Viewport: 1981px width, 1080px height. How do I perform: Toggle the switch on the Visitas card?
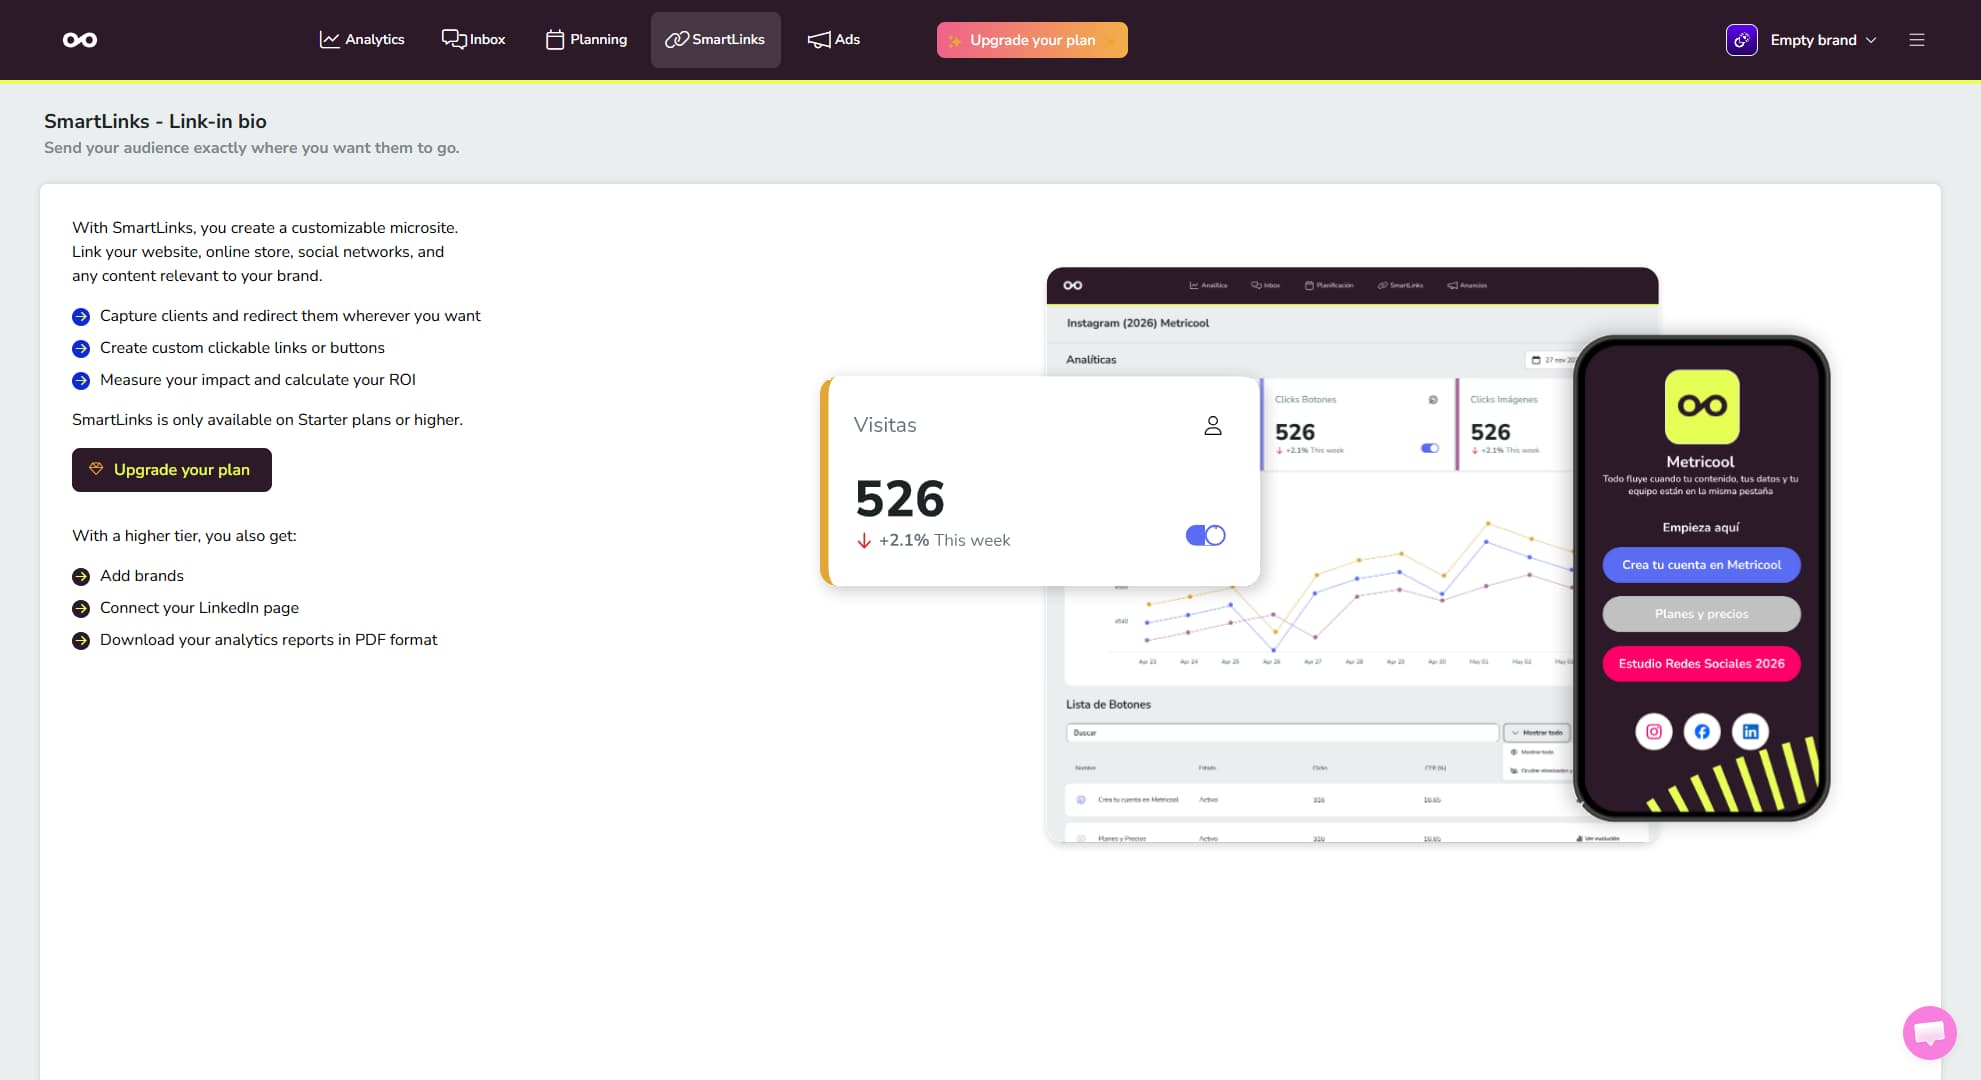click(x=1205, y=535)
